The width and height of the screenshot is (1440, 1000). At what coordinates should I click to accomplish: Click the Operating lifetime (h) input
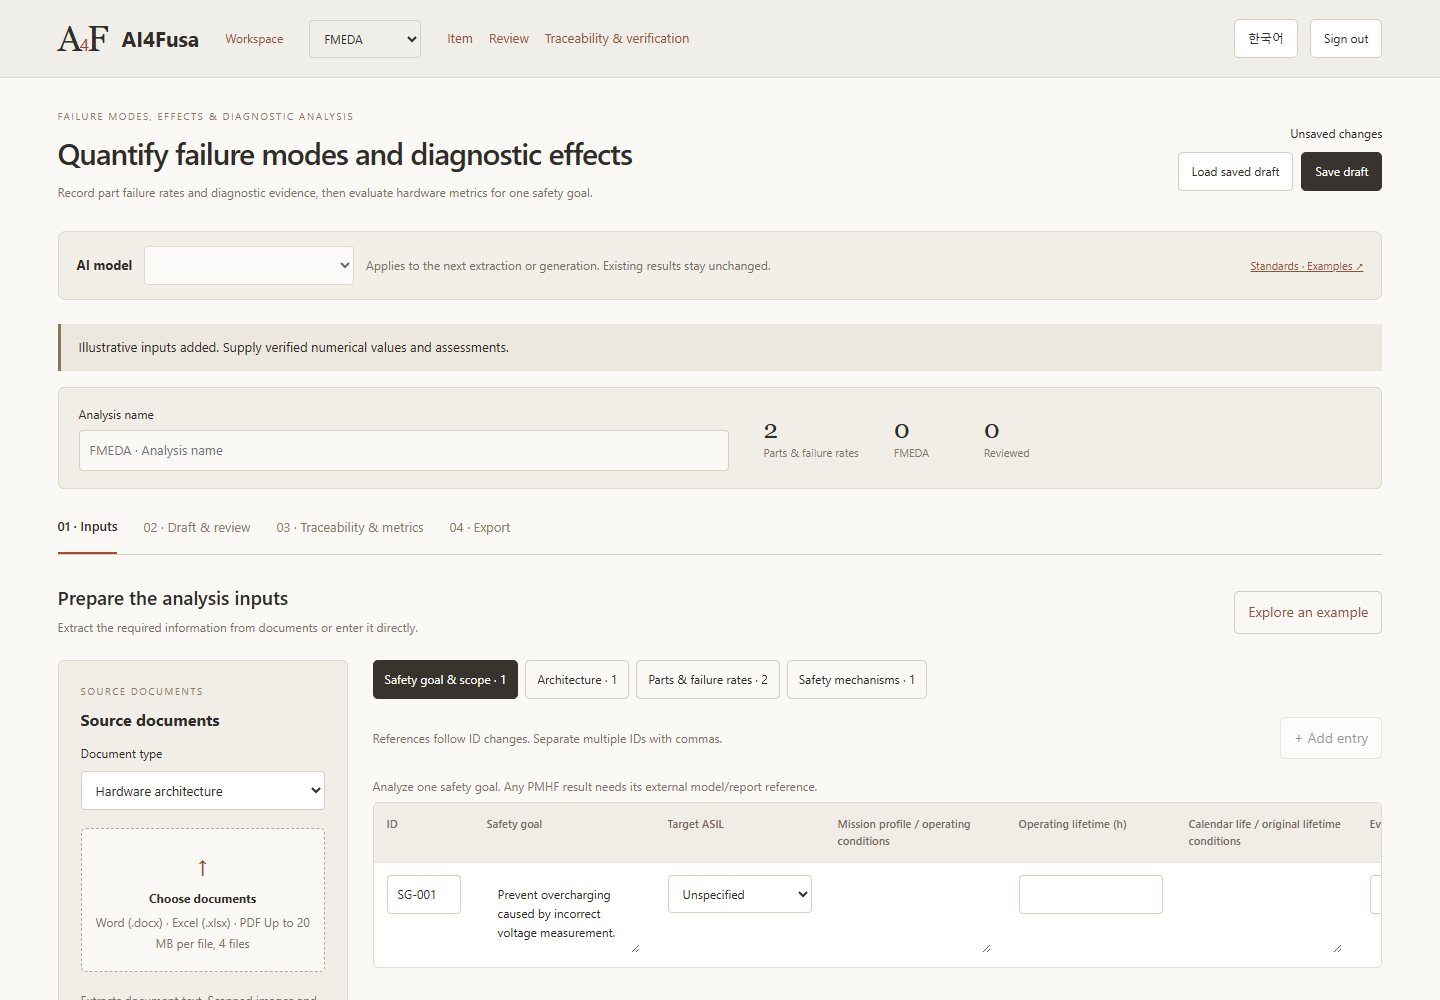(x=1091, y=894)
